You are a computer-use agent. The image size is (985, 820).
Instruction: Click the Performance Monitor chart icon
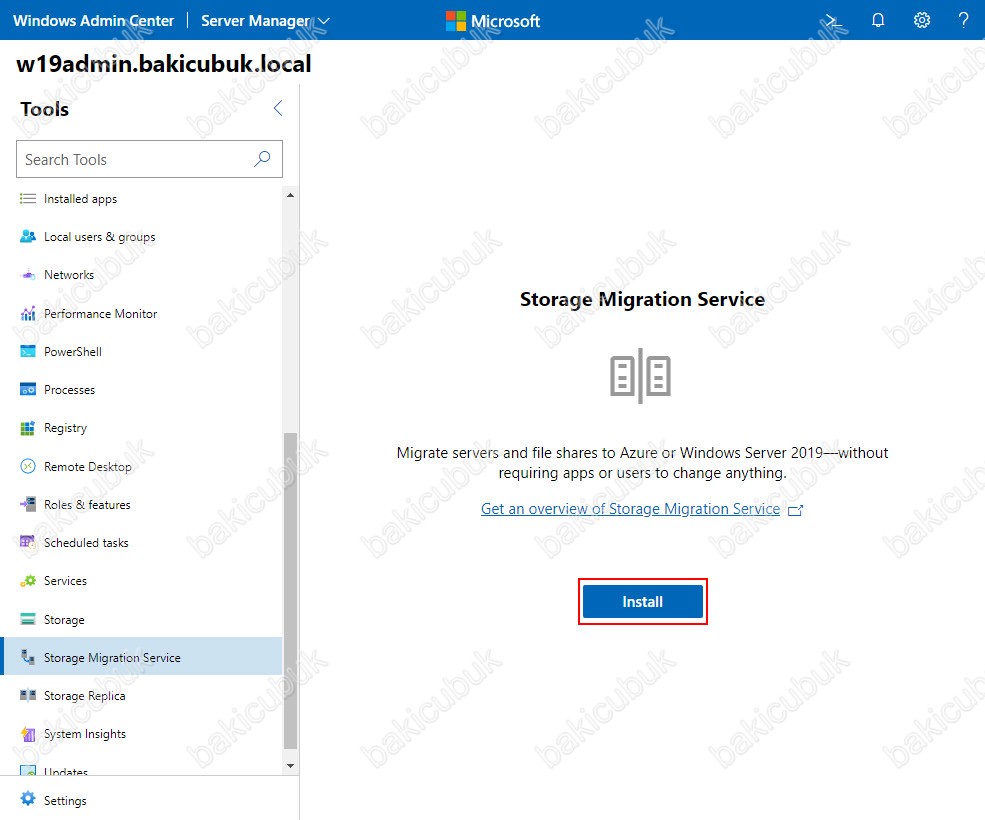click(28, 313)
